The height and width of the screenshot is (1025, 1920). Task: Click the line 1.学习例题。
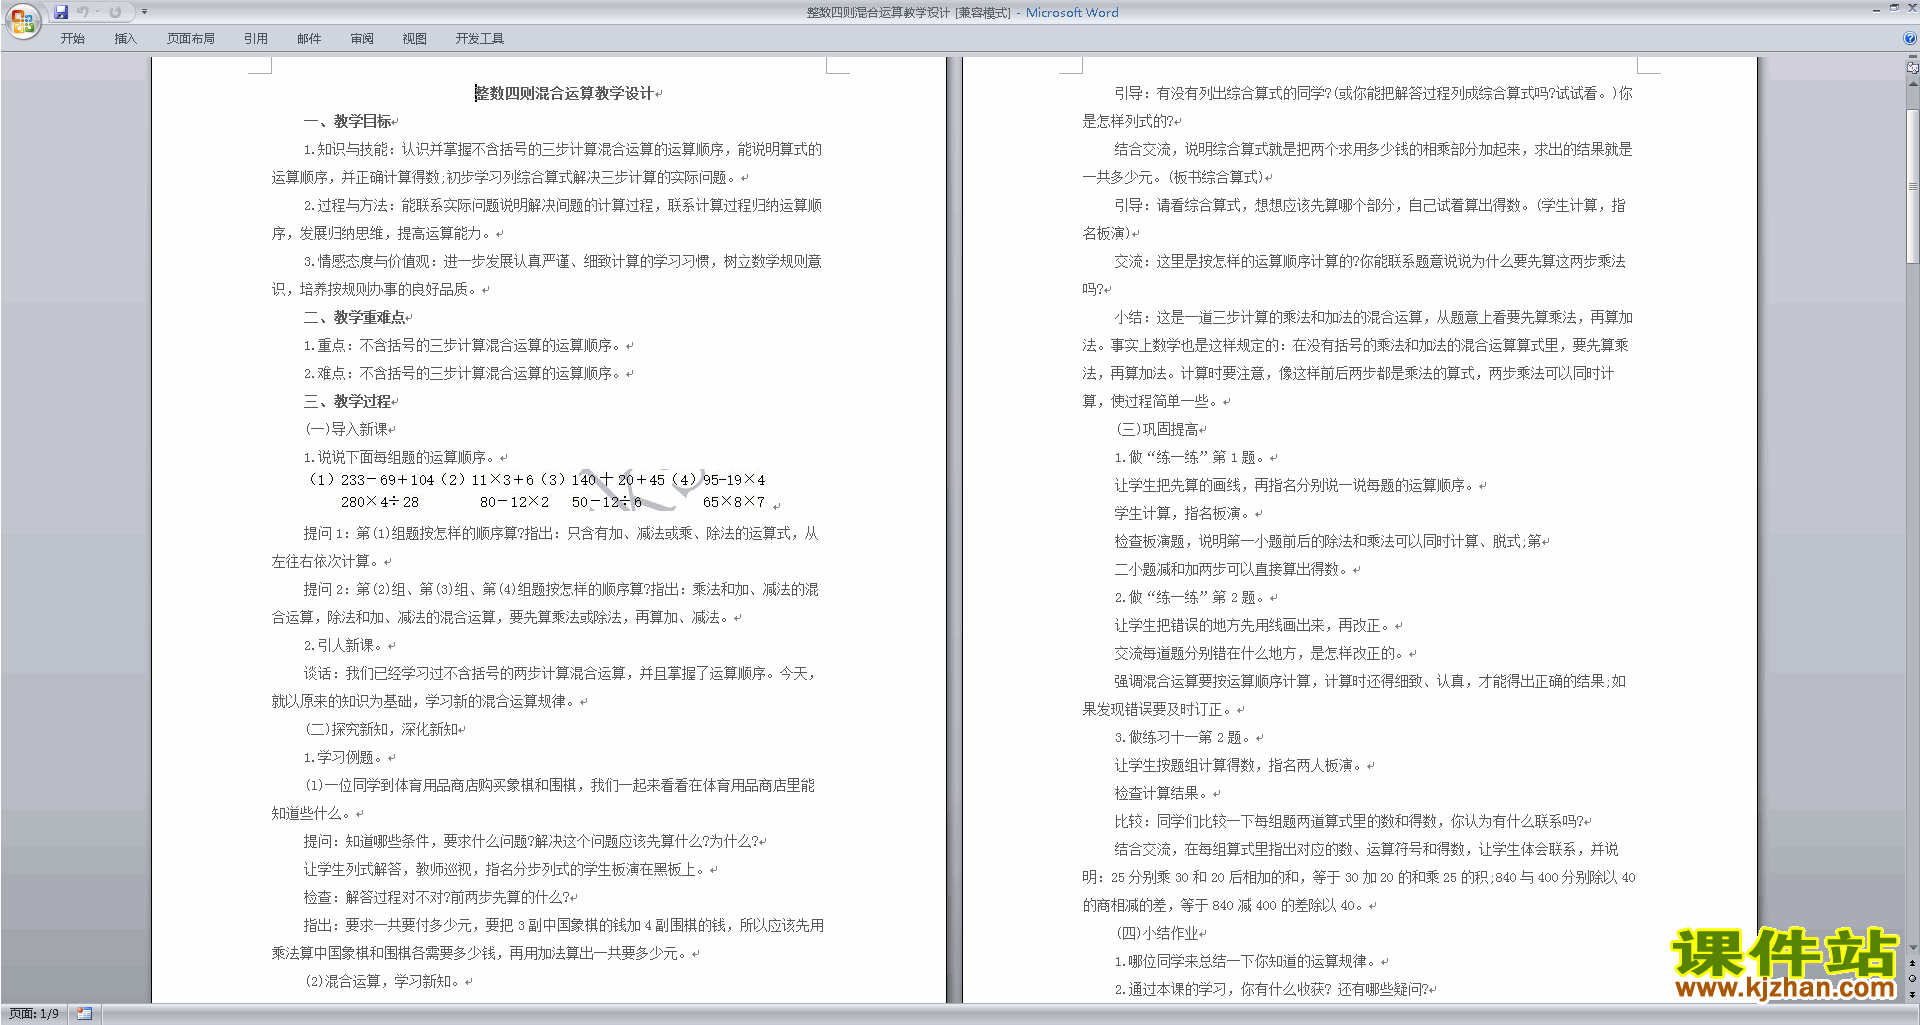[346, 757]
